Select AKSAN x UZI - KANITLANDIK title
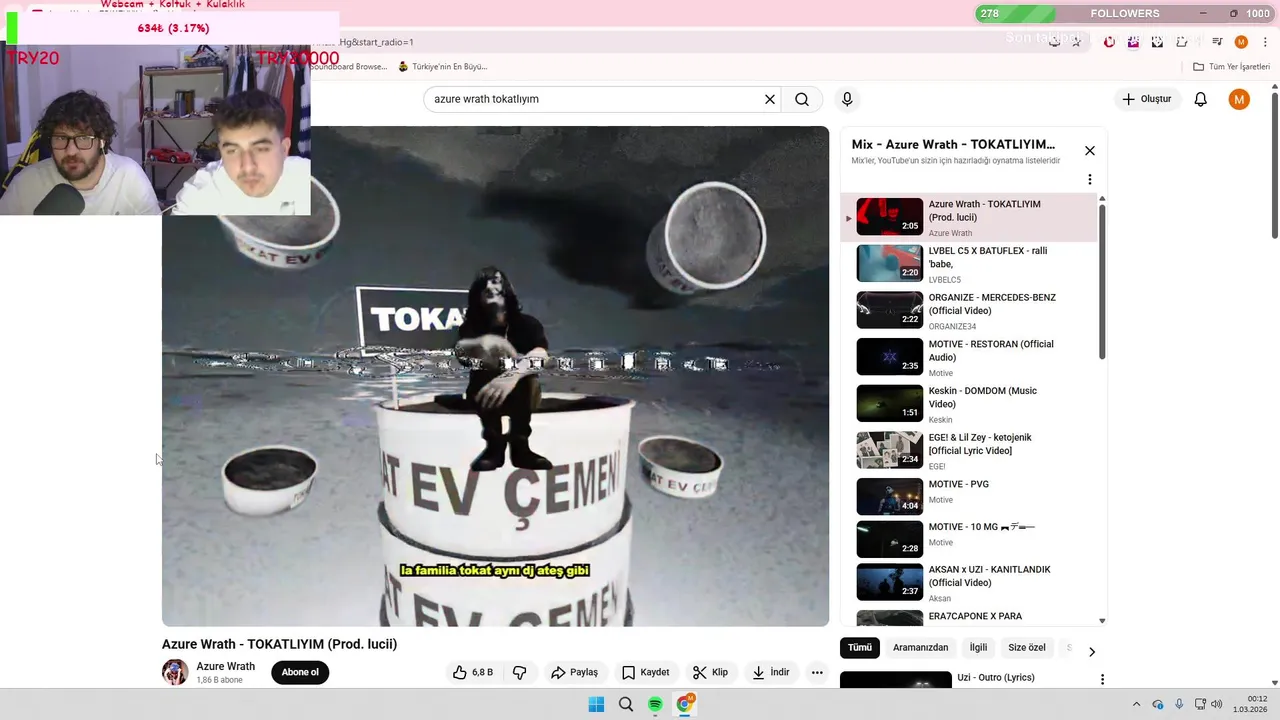1280x720 pixels. tap(989, 576)
